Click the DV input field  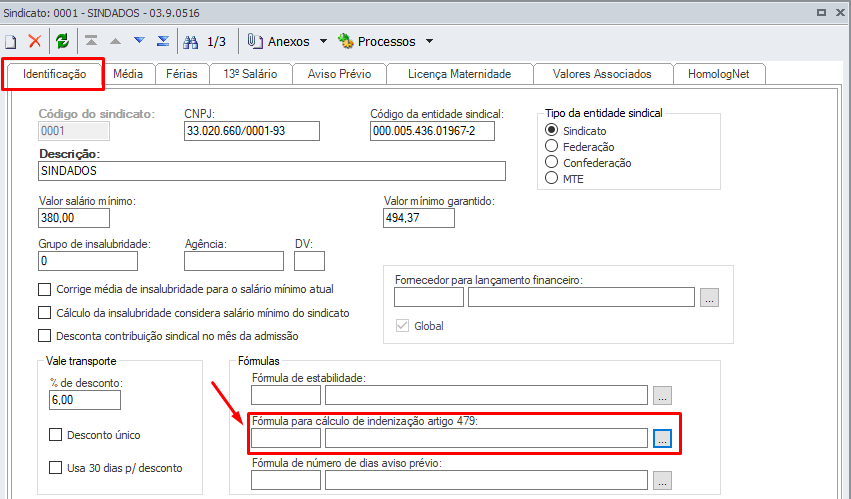[309, 261]
